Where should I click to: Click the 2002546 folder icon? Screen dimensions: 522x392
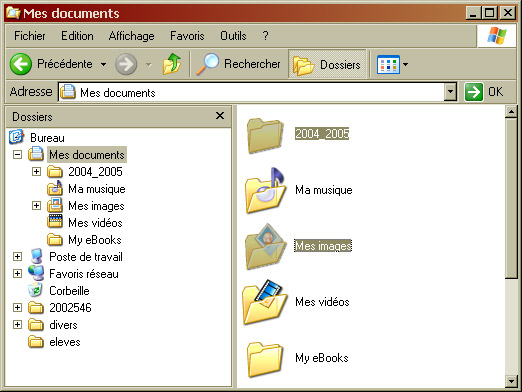click(36, 308)
